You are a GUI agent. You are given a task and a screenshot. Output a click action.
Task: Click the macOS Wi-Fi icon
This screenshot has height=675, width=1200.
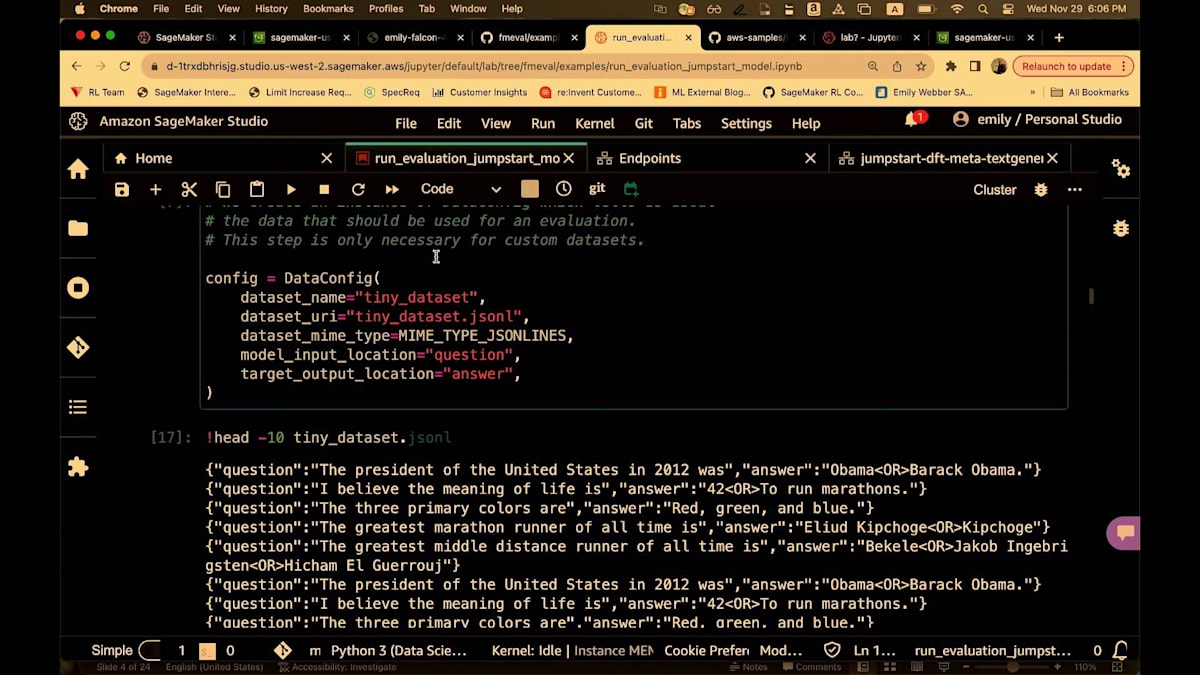957,9
